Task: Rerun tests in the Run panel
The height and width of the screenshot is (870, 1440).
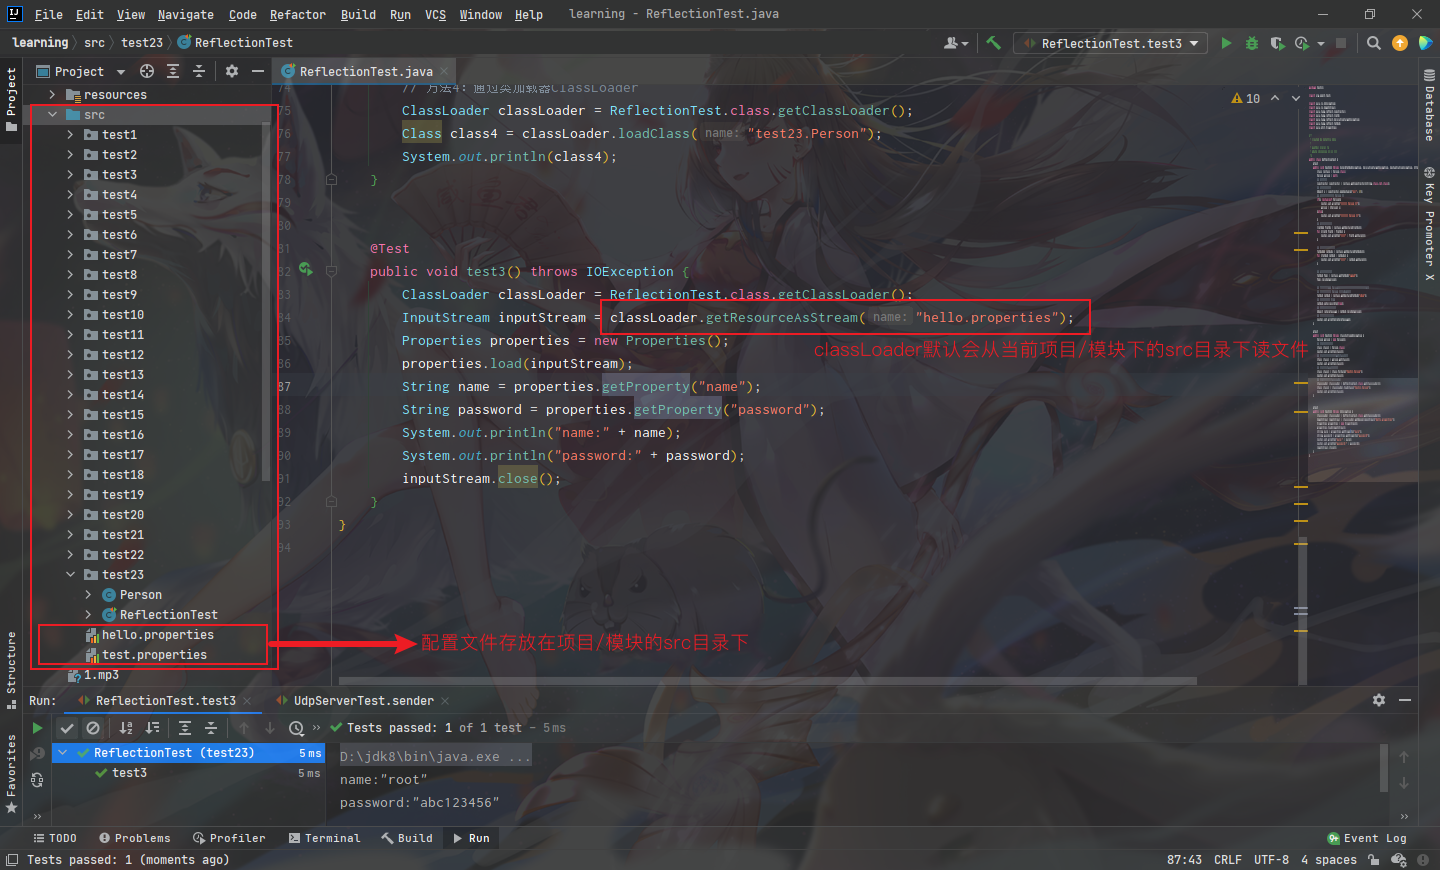Action: tap(37, 728)
